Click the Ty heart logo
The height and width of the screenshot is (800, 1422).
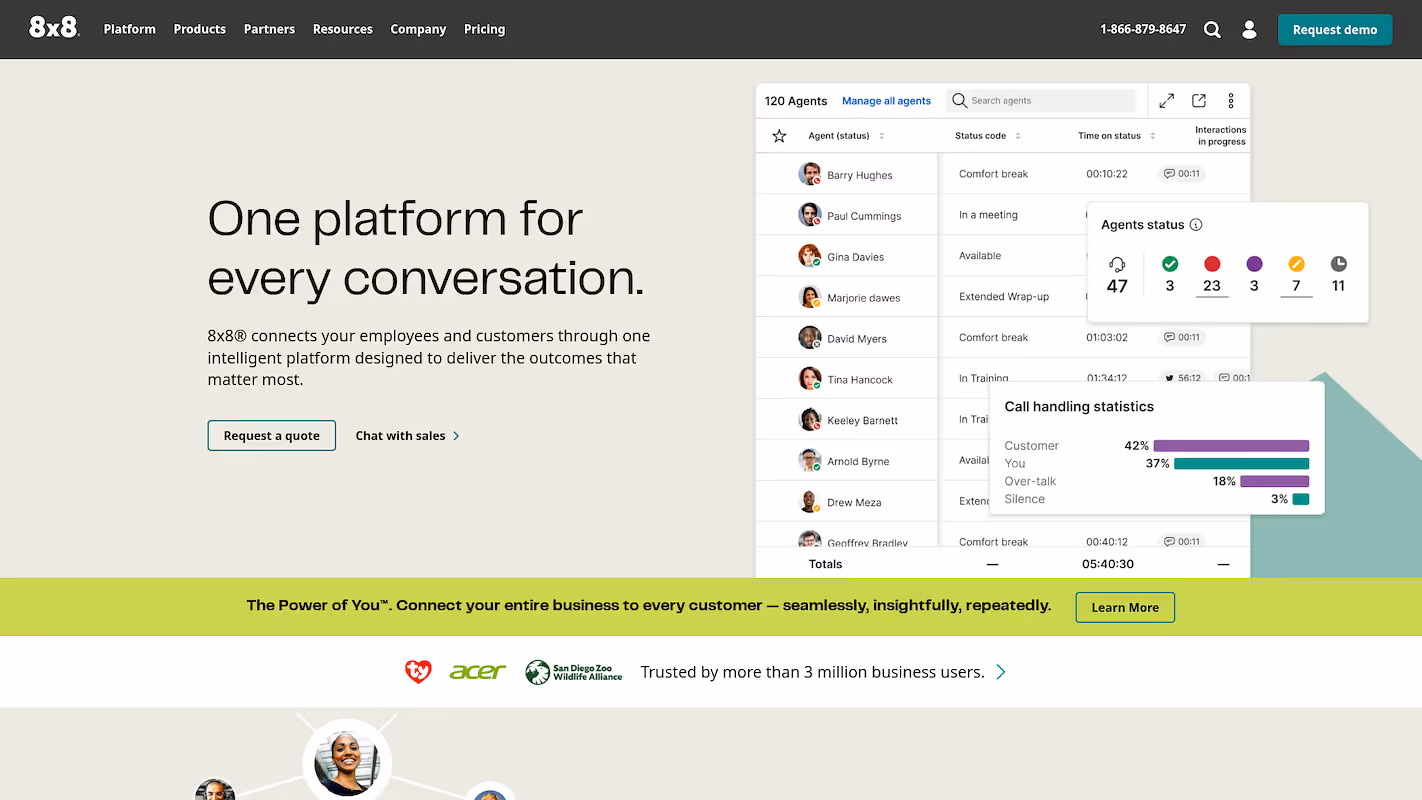point(418,672)
